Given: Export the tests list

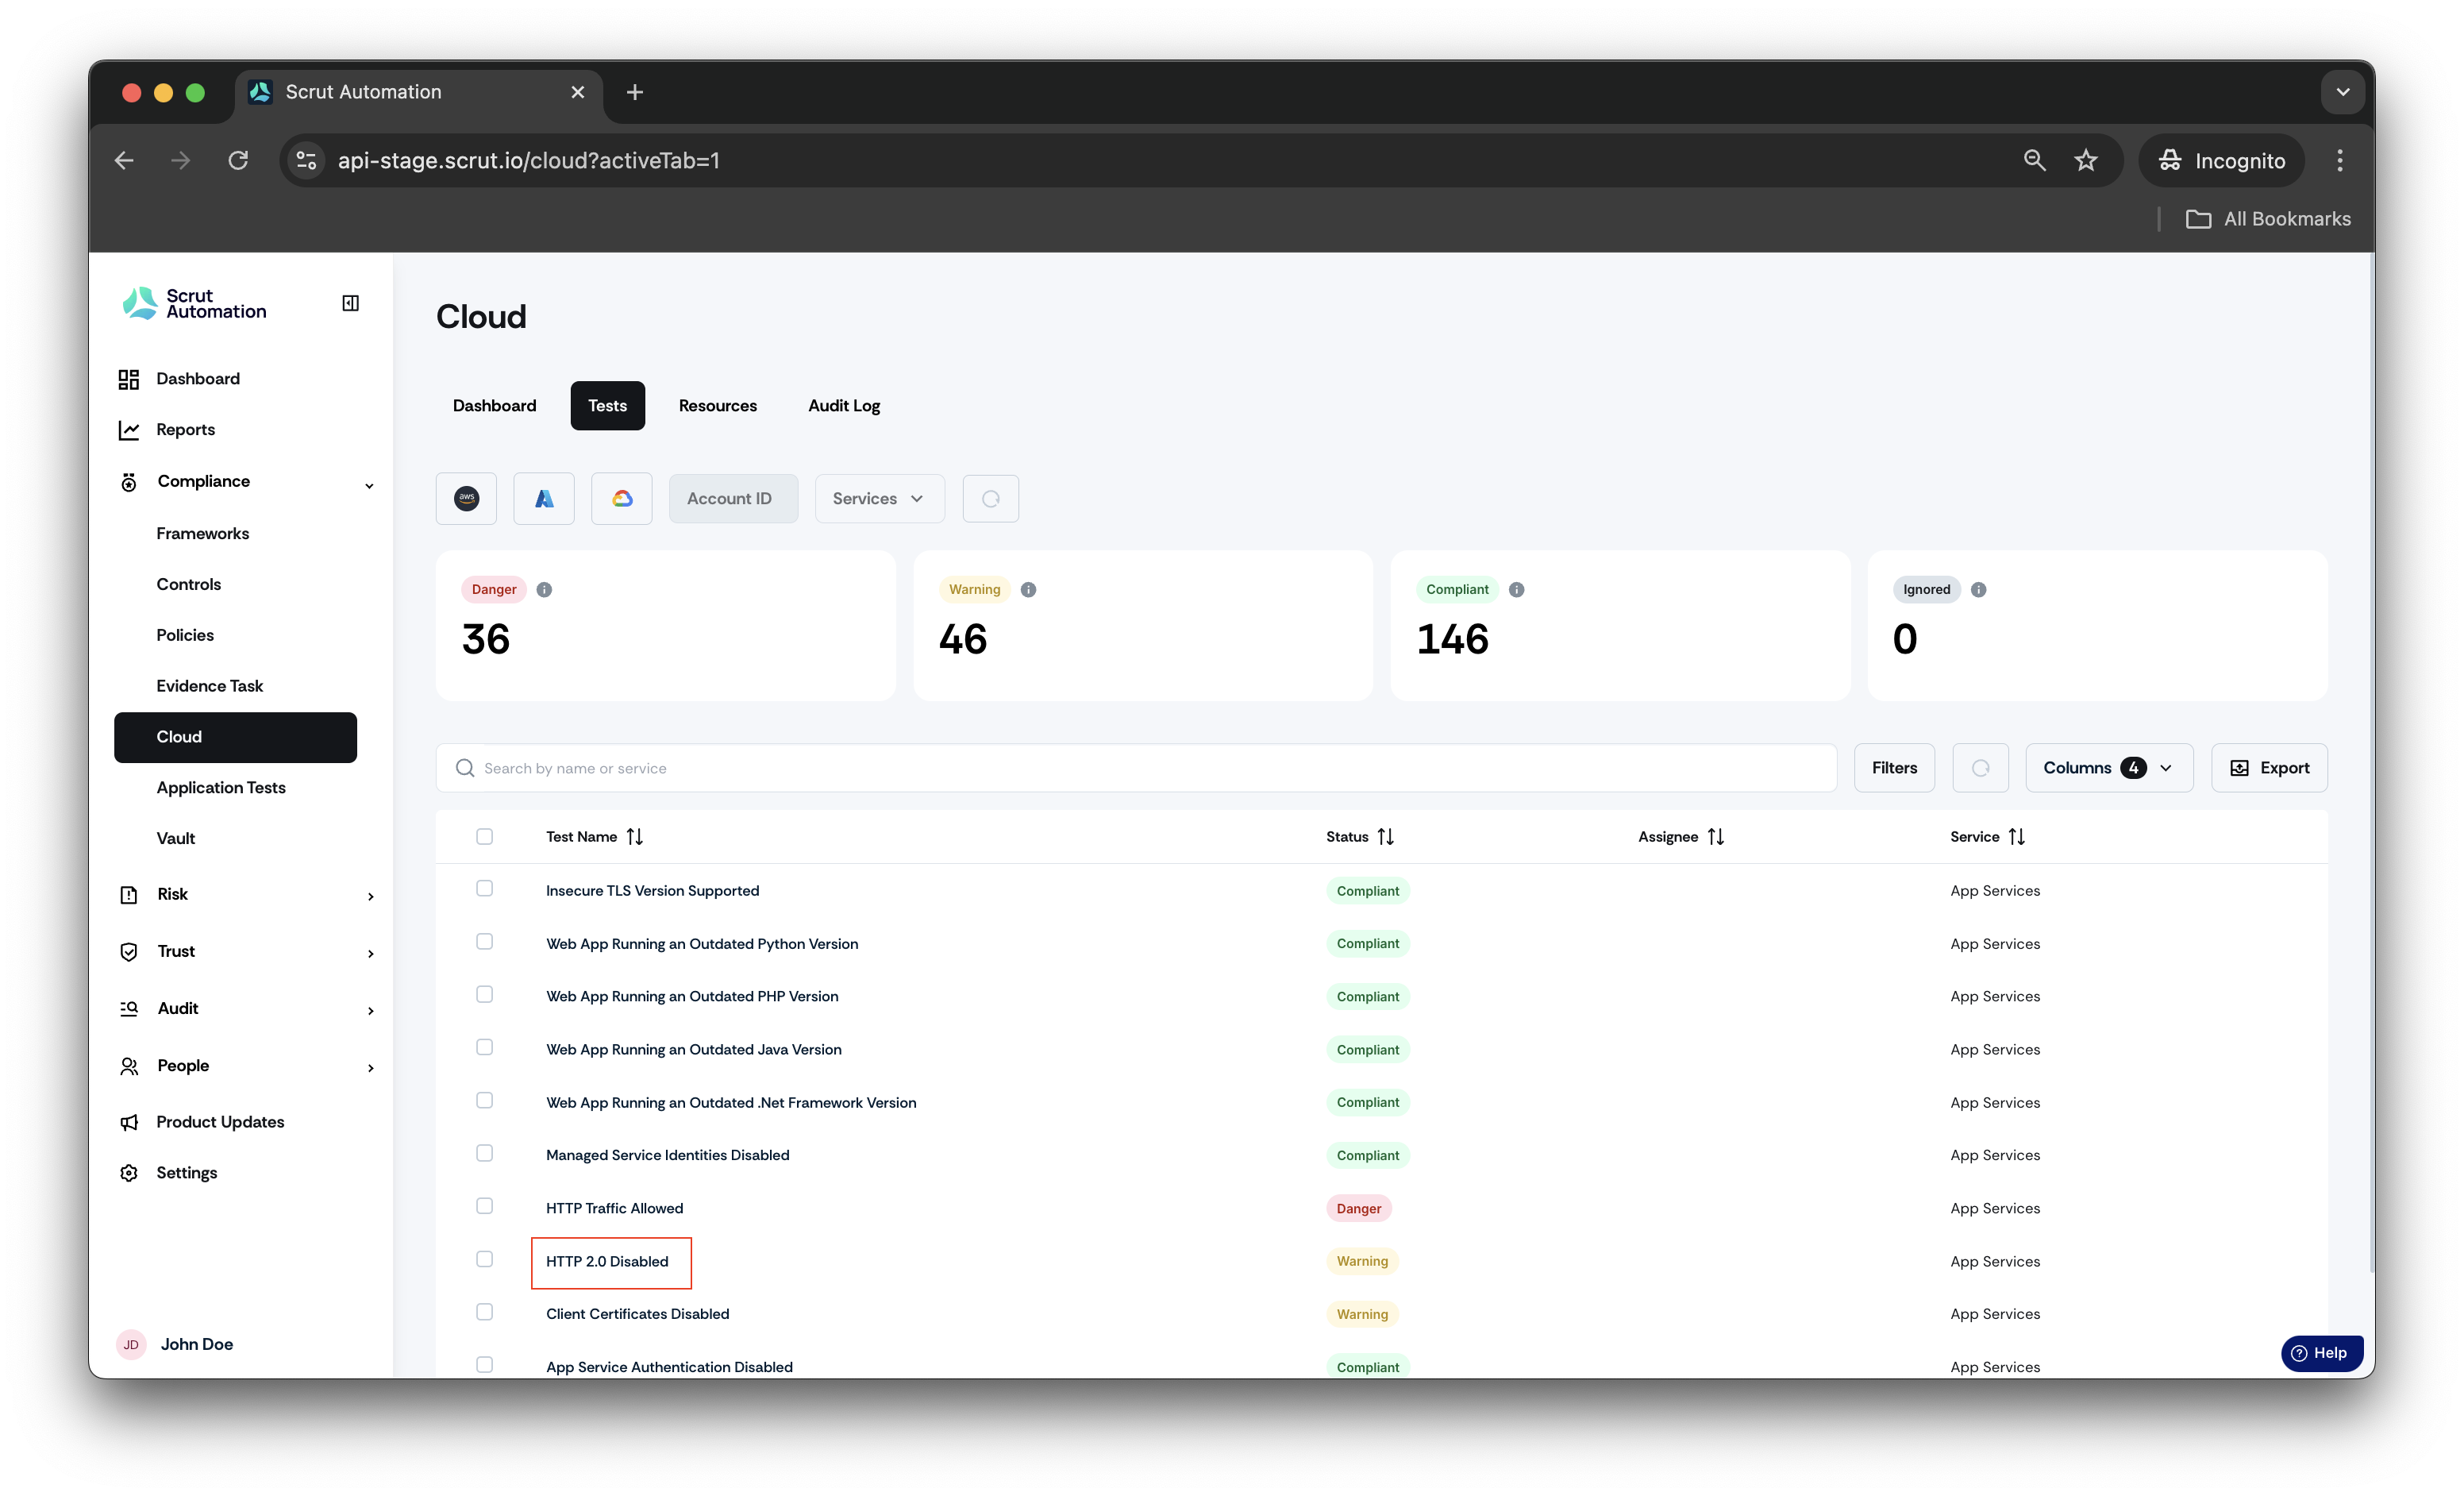Looking at the screenshot, I should [x=2269, y=768].
